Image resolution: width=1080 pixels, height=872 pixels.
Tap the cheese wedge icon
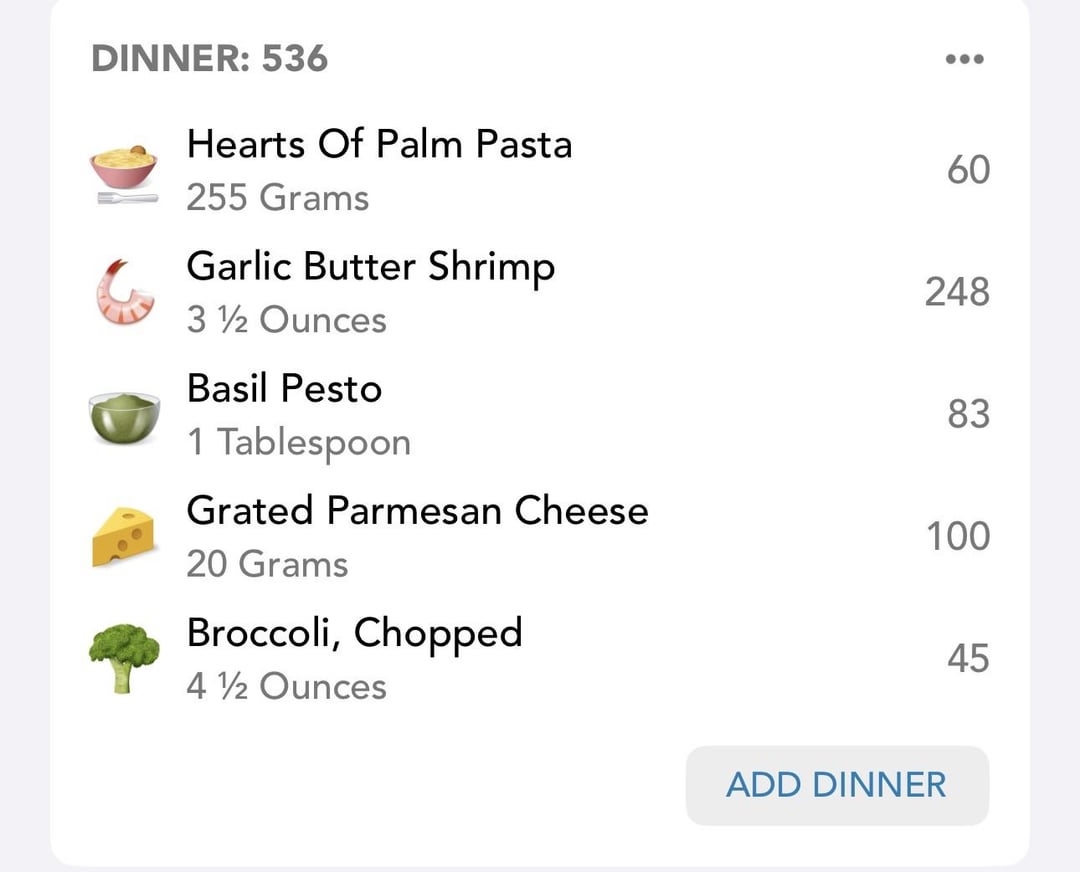pos(123,537)
